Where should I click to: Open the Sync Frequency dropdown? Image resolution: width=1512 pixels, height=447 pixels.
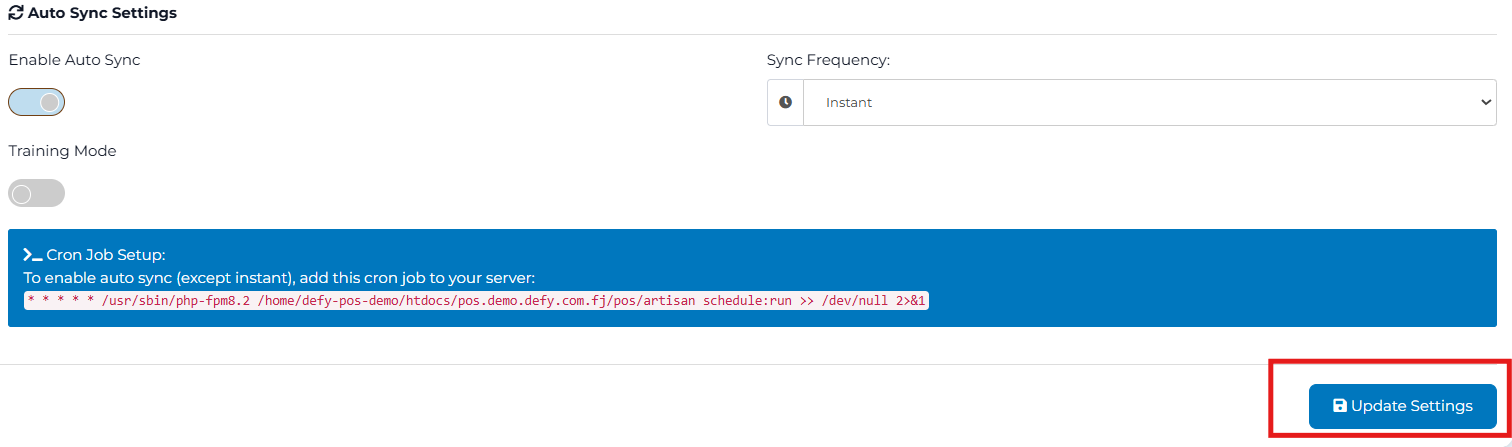[x=1148, y=102]
